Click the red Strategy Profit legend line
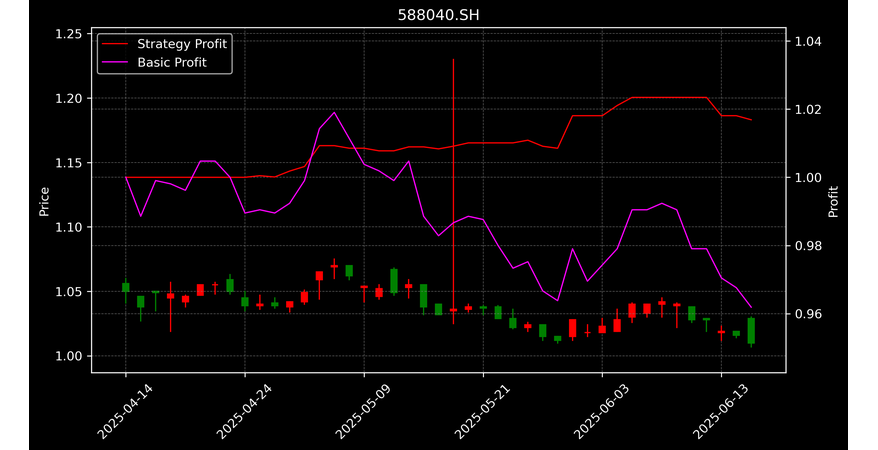Viewport: 878px width, 450px height. 116,44
